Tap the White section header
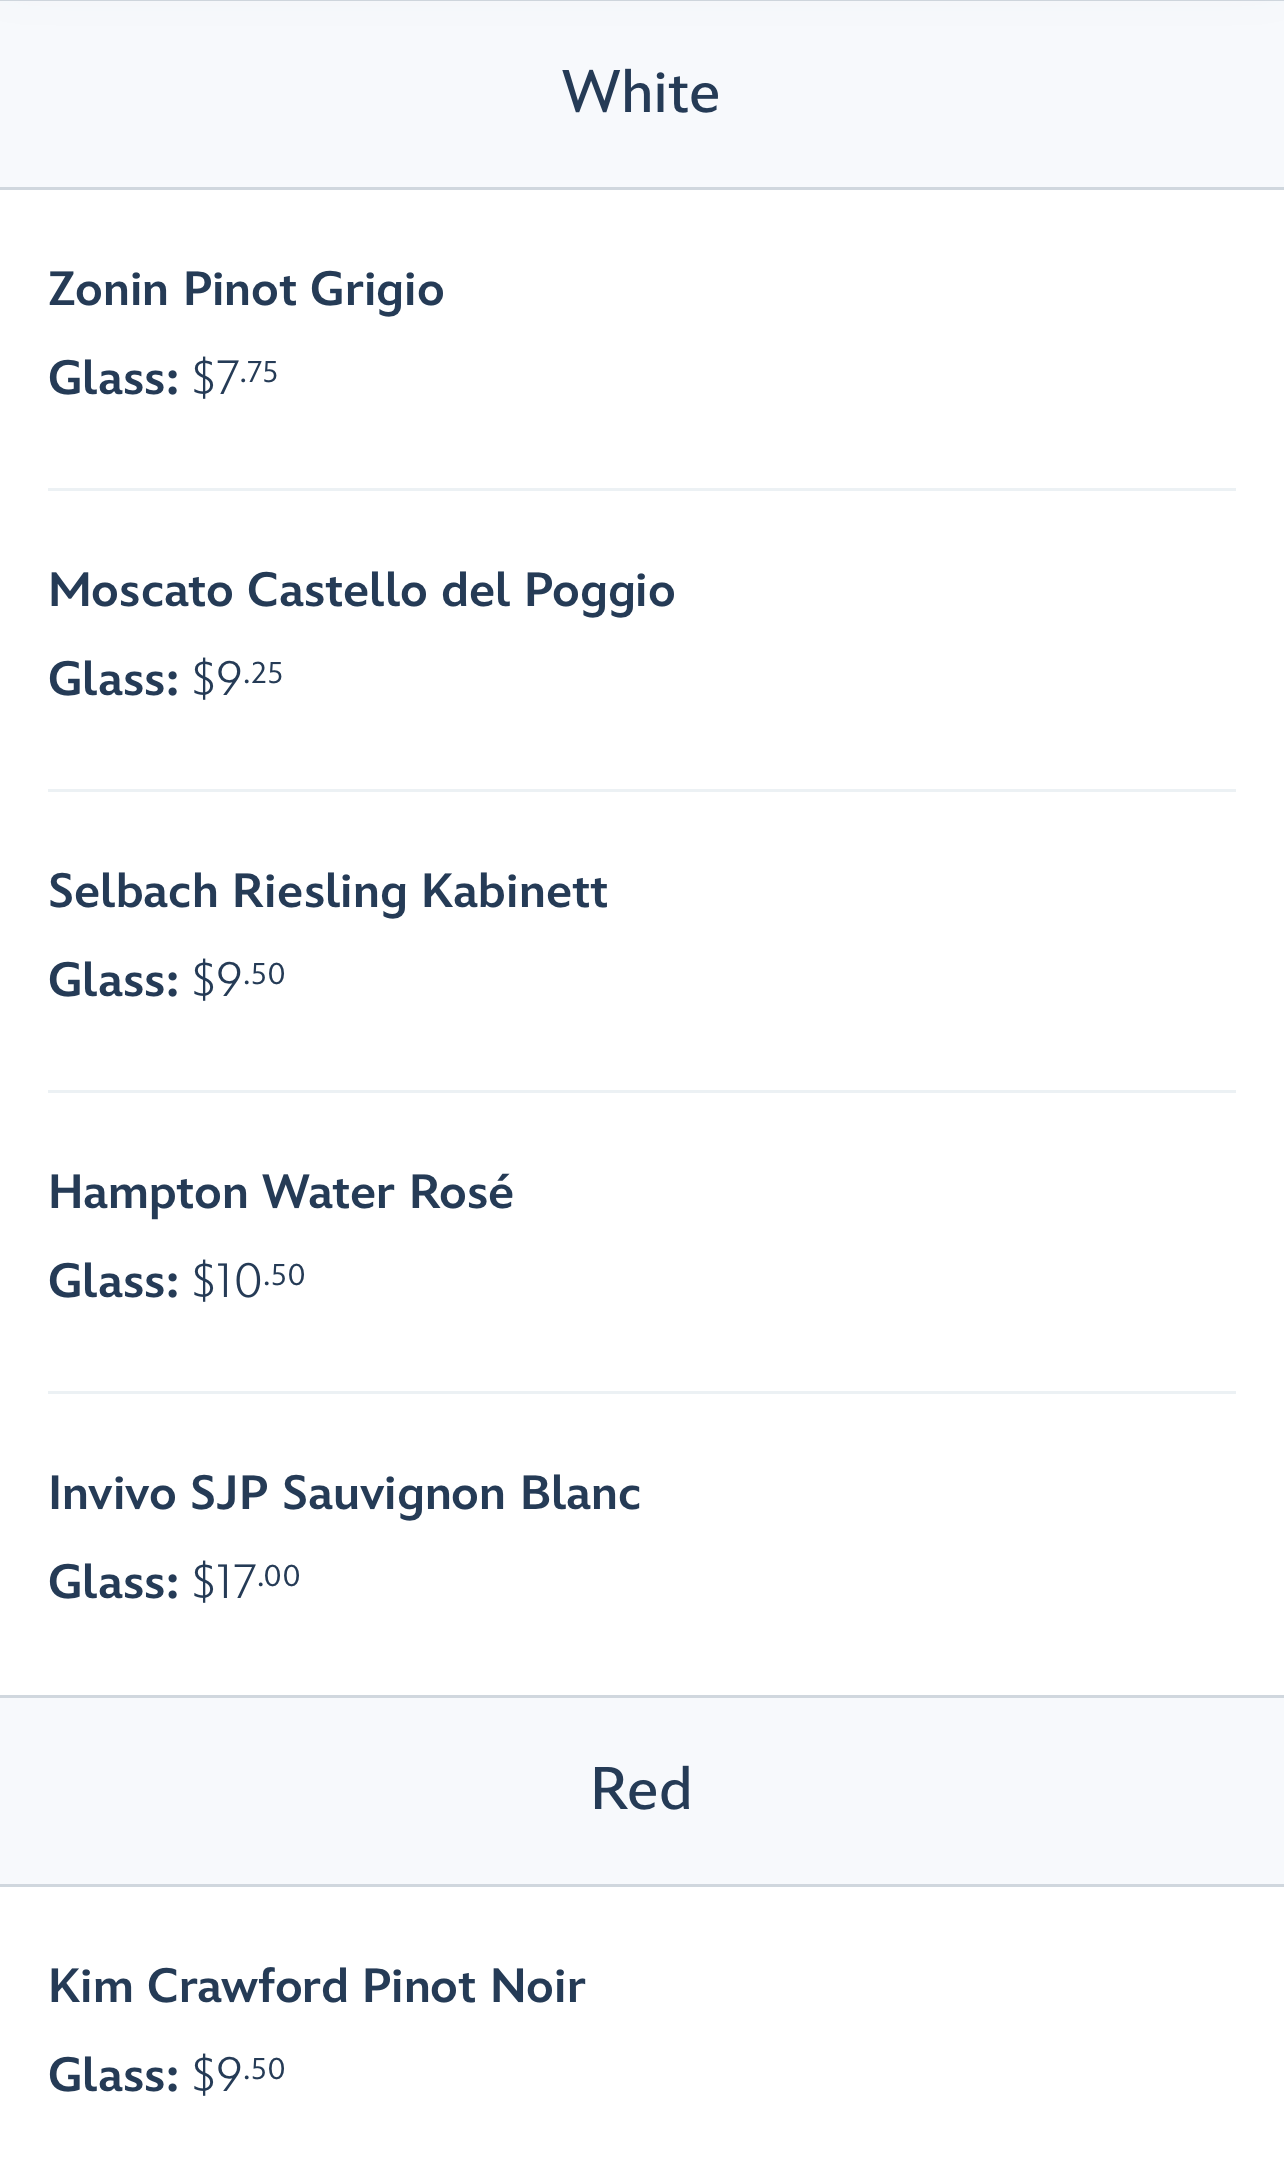This screenshot has height=2160, width=1284. pos(641,93)
